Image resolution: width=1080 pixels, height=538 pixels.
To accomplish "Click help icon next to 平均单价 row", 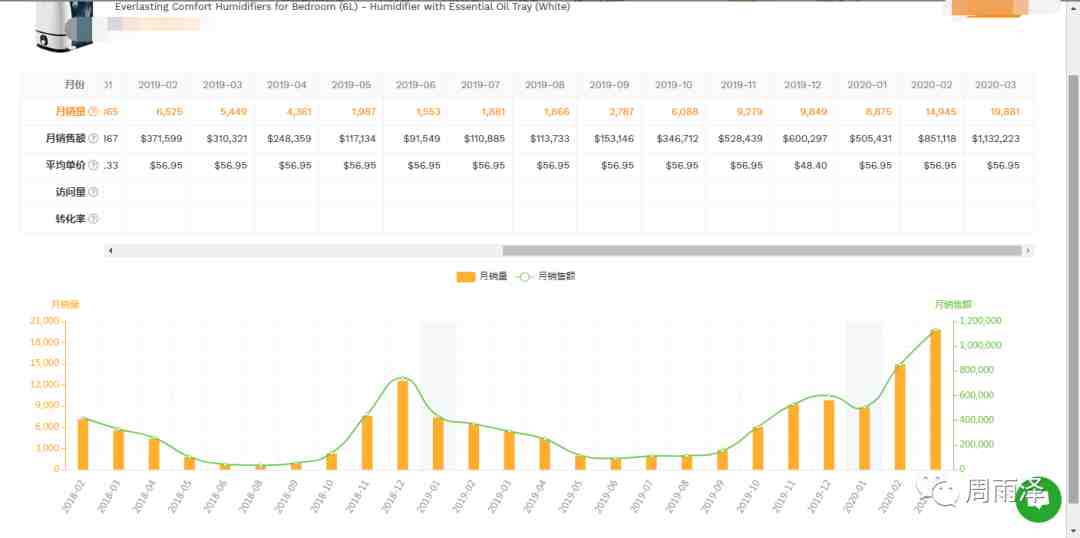I will coord(94,165).
